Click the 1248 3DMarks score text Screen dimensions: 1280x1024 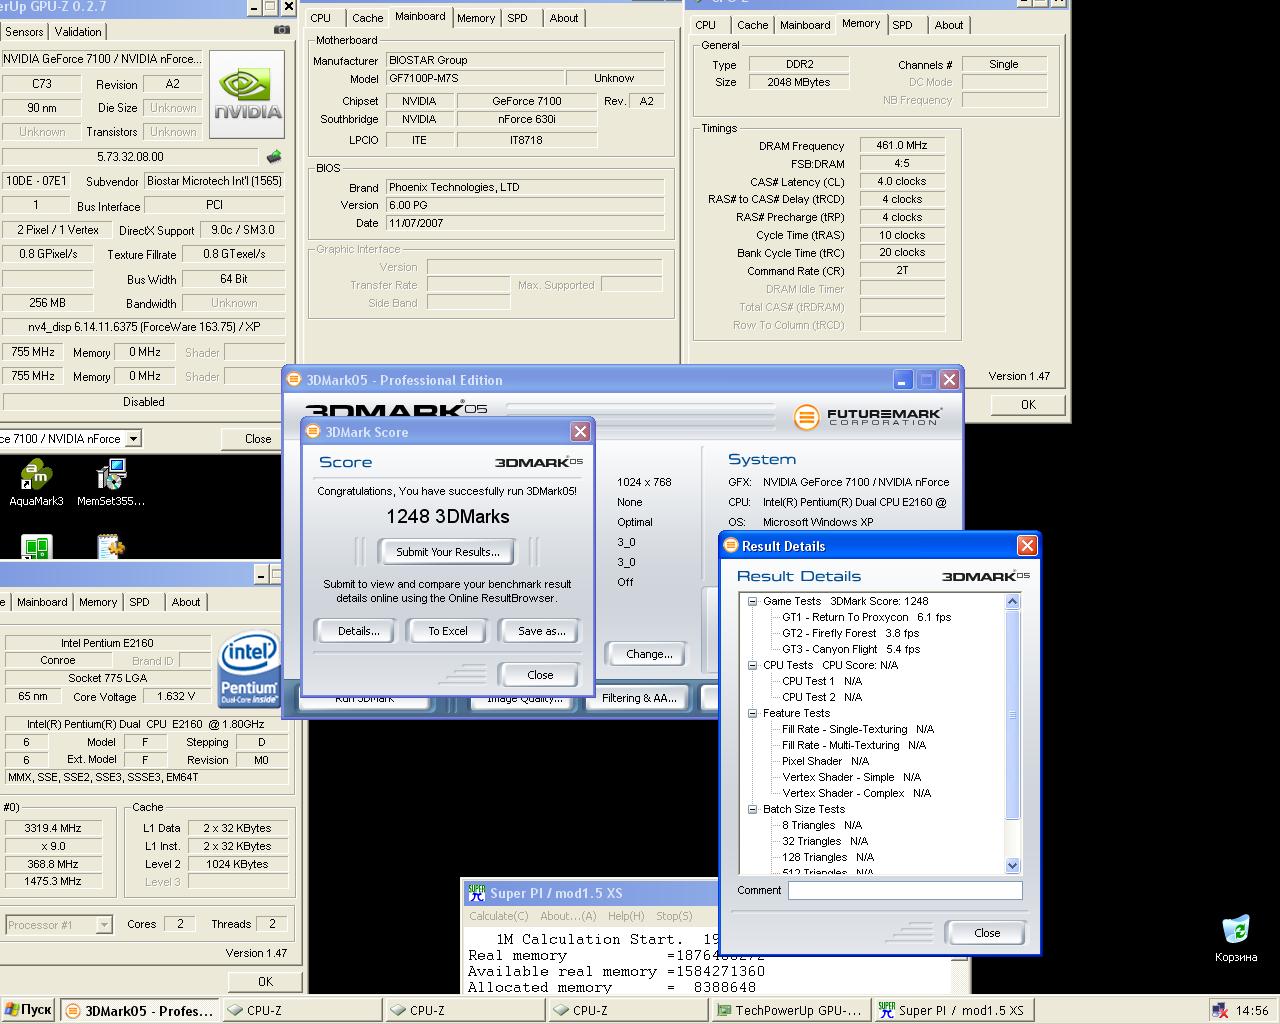[x=447, y=517]
